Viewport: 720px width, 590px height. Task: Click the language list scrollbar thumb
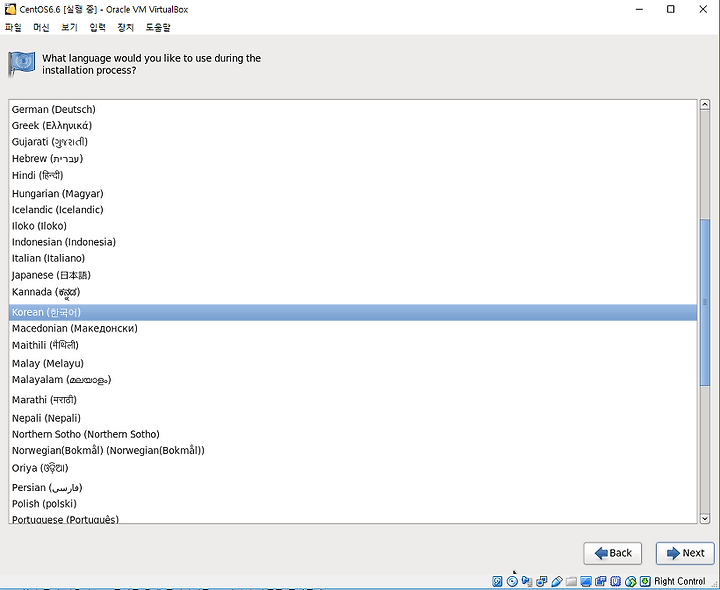click(705, 302)
